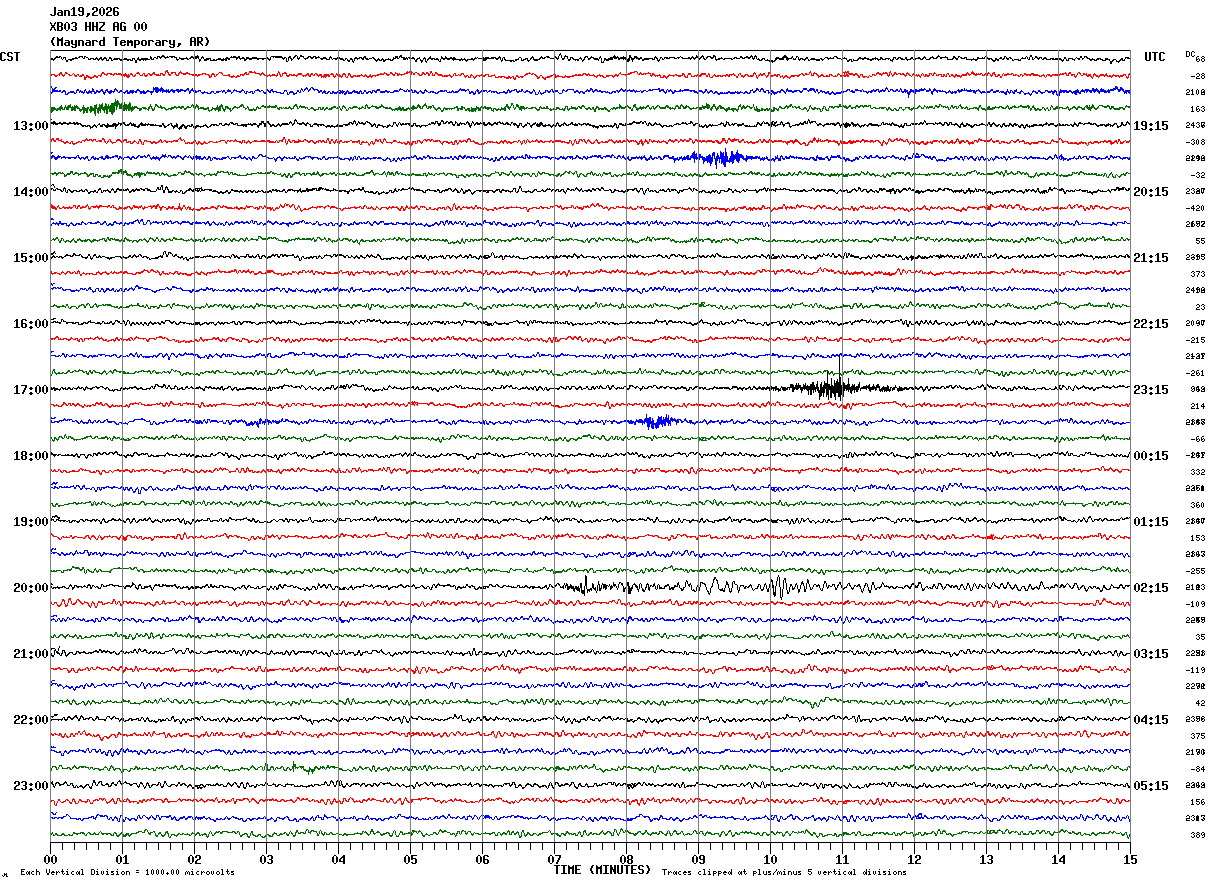Select the 22:00 CST time label
Image resolution: width=1210 pixels, height=886 pixels.
[x=30, y=720]
